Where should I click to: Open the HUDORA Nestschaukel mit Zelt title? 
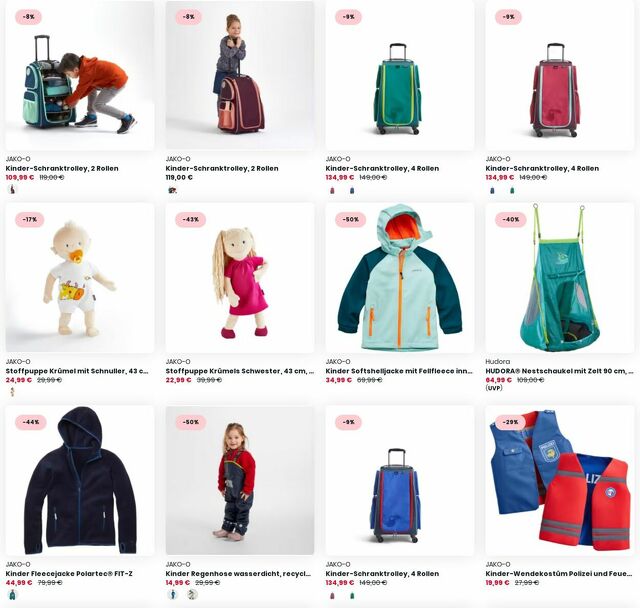click(559, 371)
